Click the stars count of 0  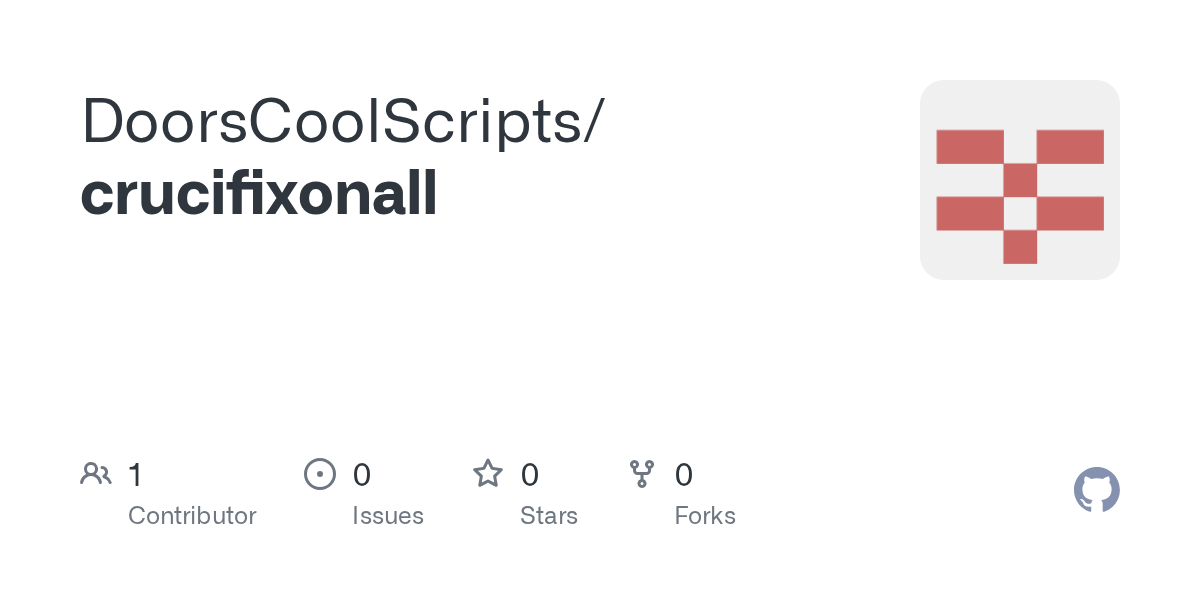[x=530, y=475]
